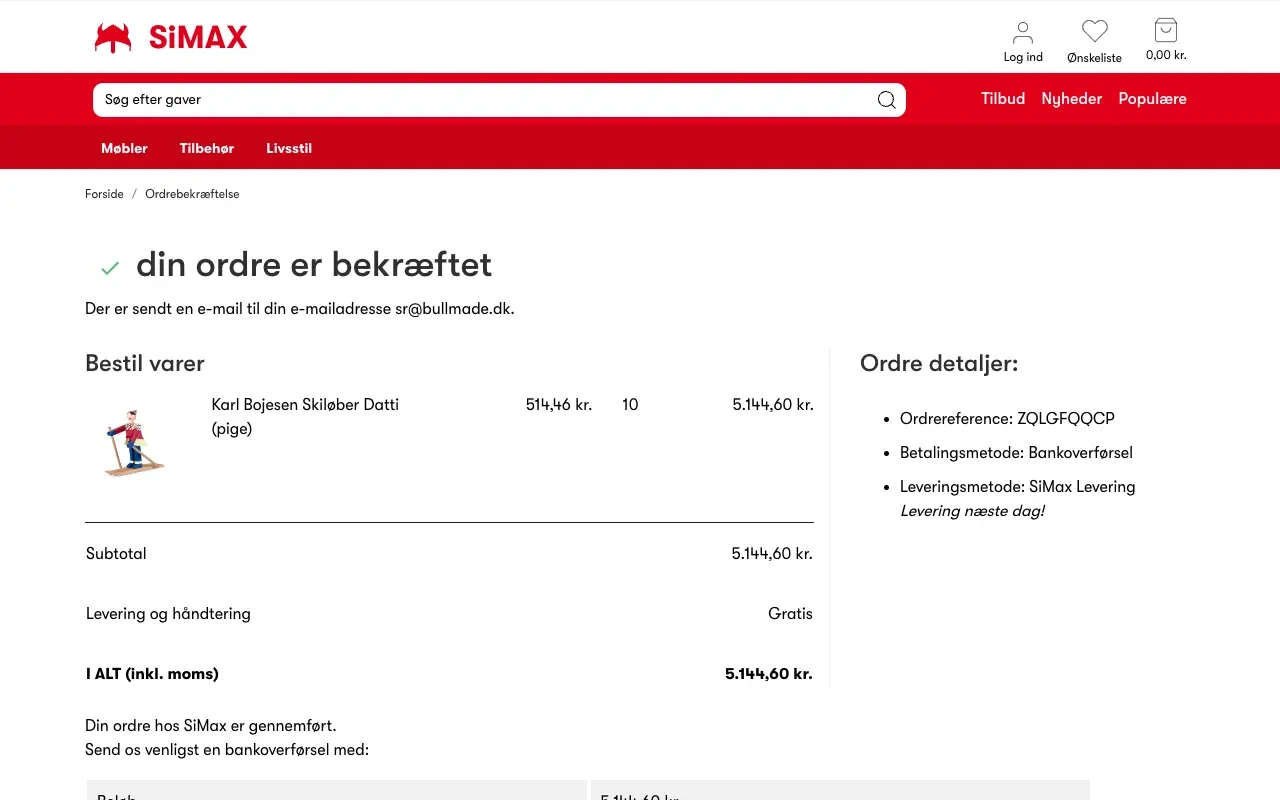Click the green order confirmed checkmark
This screenshot has width=1280, height=800.
(x=110, y=268)
